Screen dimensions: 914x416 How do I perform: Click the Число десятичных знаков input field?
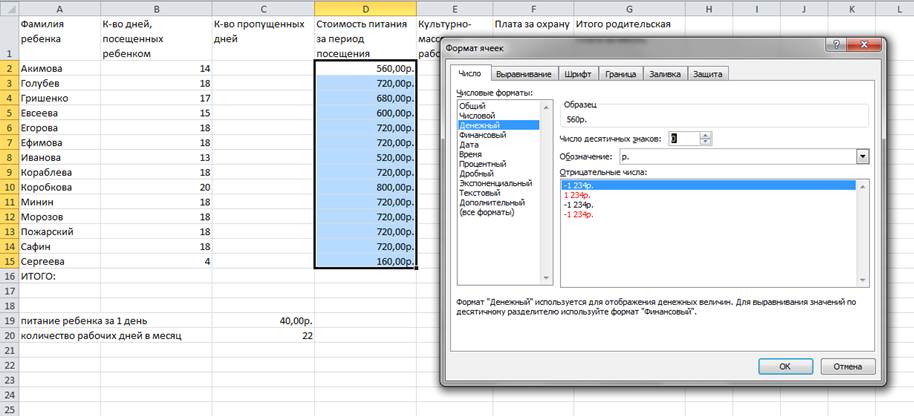pos(684,139)
